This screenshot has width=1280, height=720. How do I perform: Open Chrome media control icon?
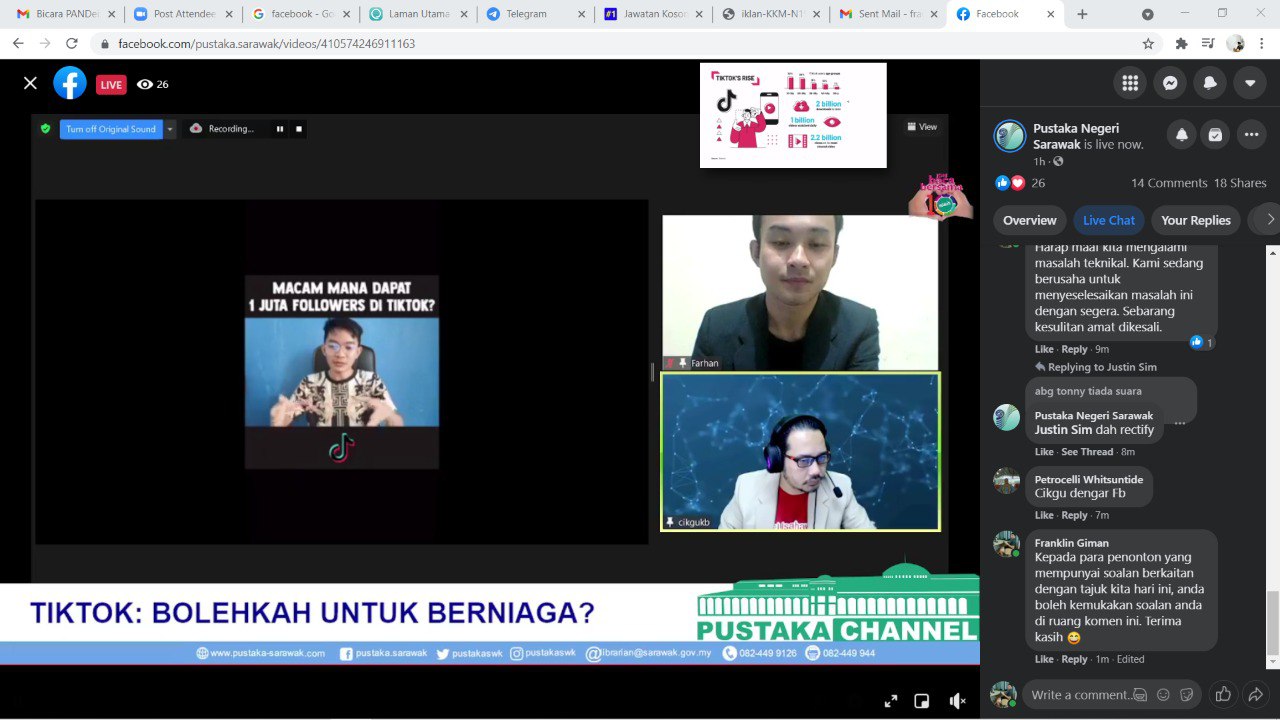point(1208,44)
